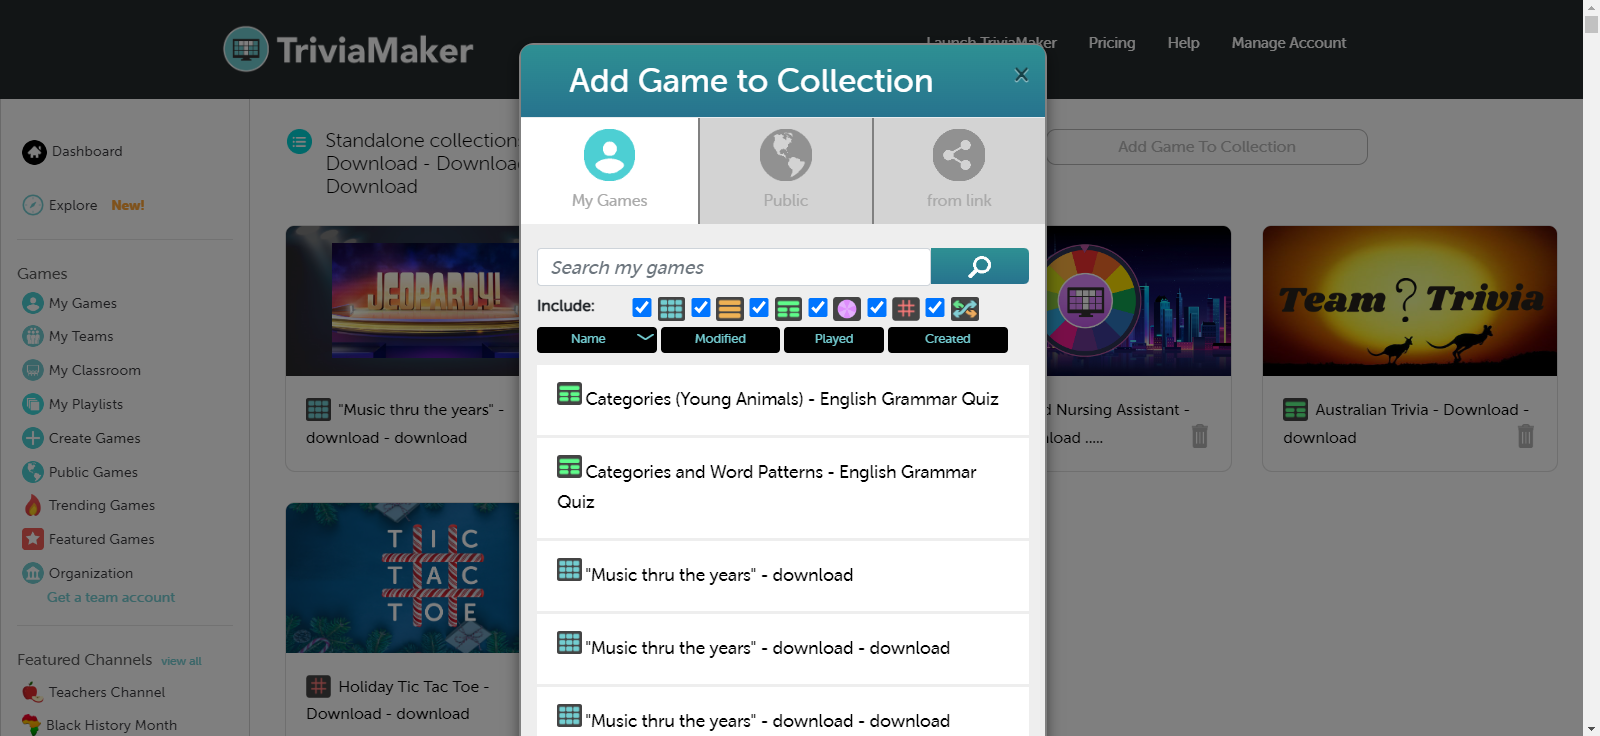The width and height of the screenshot is (1600, 736).
Task: Toggle the checkbox beside the purple wheel icon
Action: (x=818, y=308)
